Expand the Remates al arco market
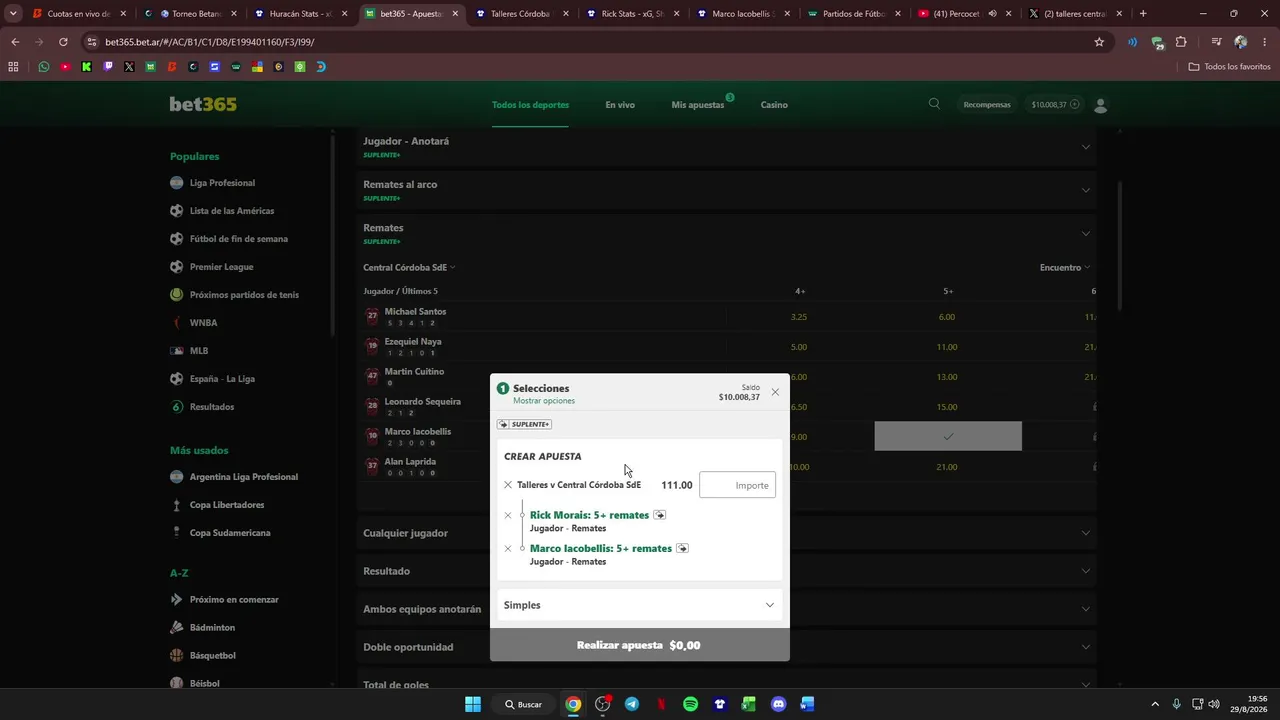This screenshot has width=1280, height=720. (x=726, y=190)
